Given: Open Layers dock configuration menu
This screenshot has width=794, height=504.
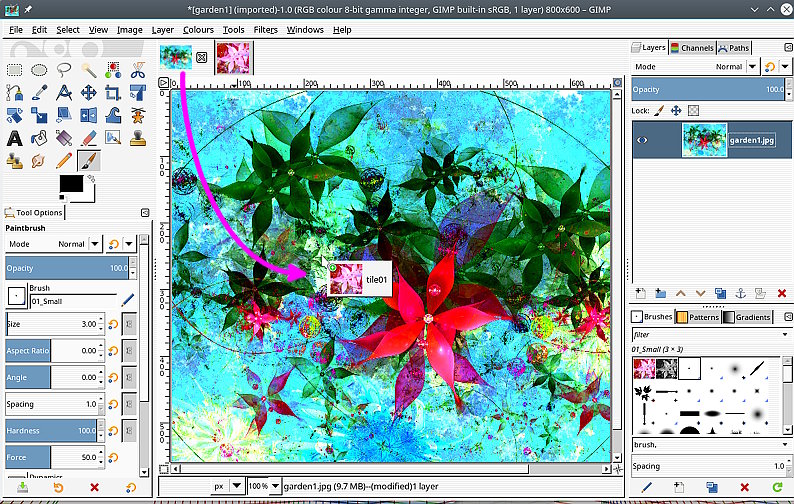Looking at the screenshot, I should [788, 47].
